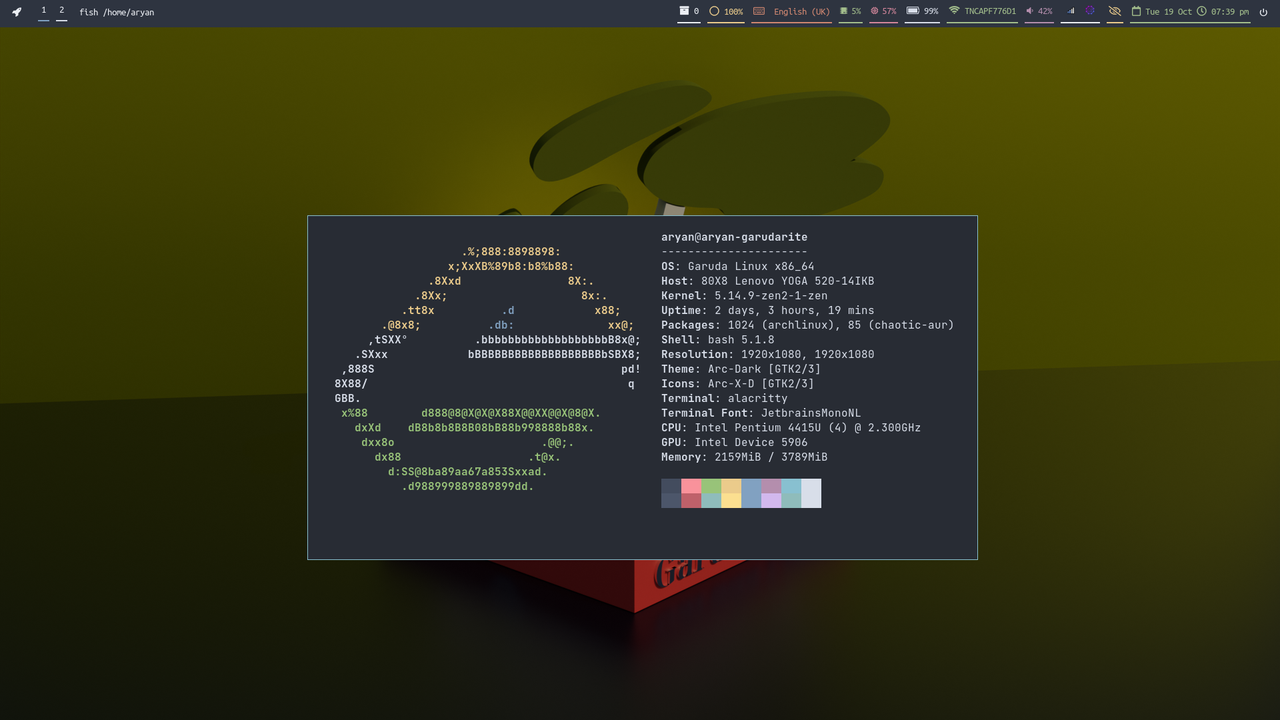The height and width of the screenshot is (720, 1280).
Task: Open the updates archive box icon
Action: 685,11
